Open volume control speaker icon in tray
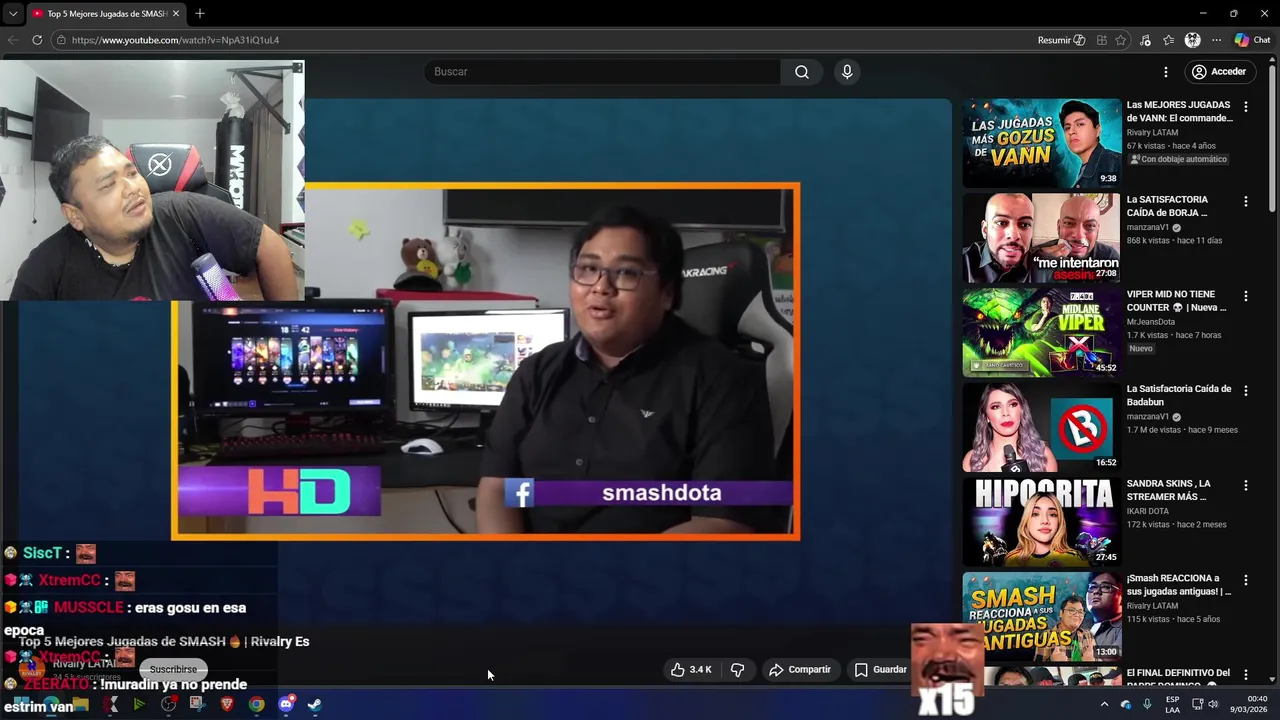The image size is (1280, 720). click(x=1213, y=704)
